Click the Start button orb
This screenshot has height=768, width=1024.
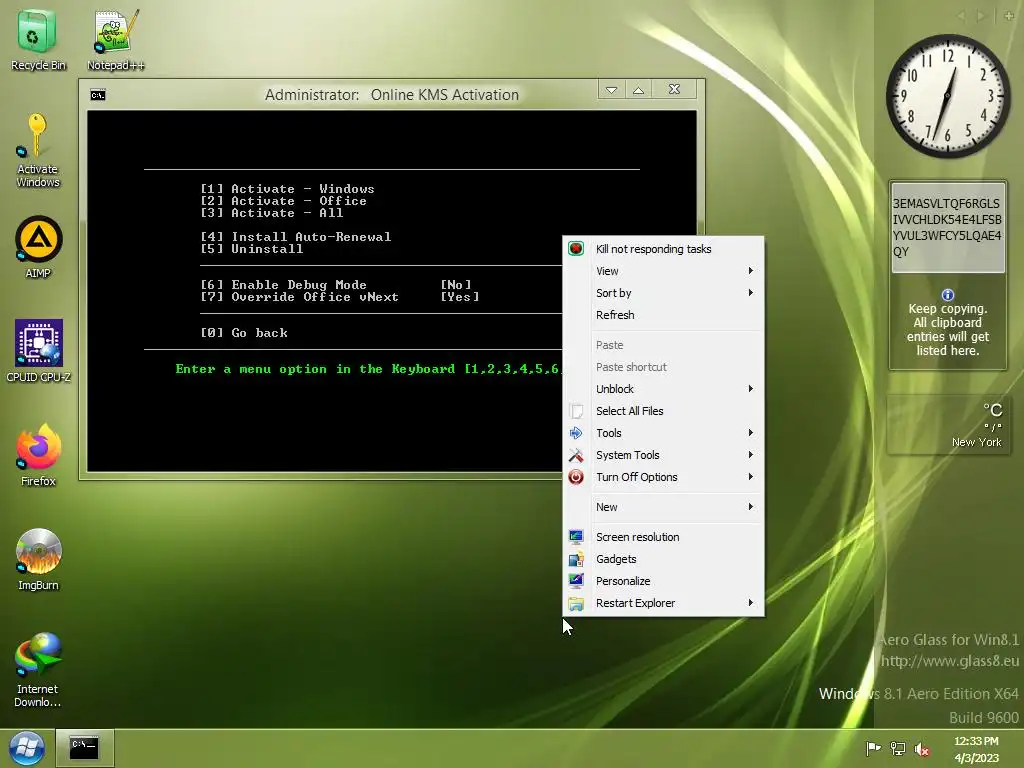tap(27, 748)
